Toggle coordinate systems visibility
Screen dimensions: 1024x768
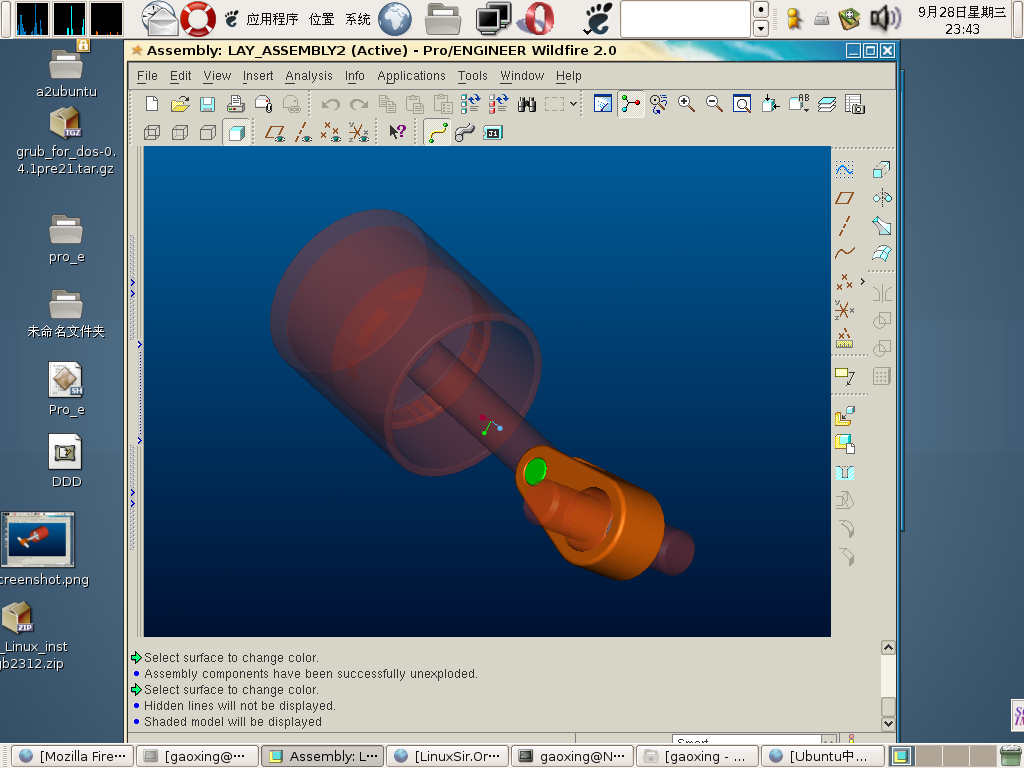(359, 133)
